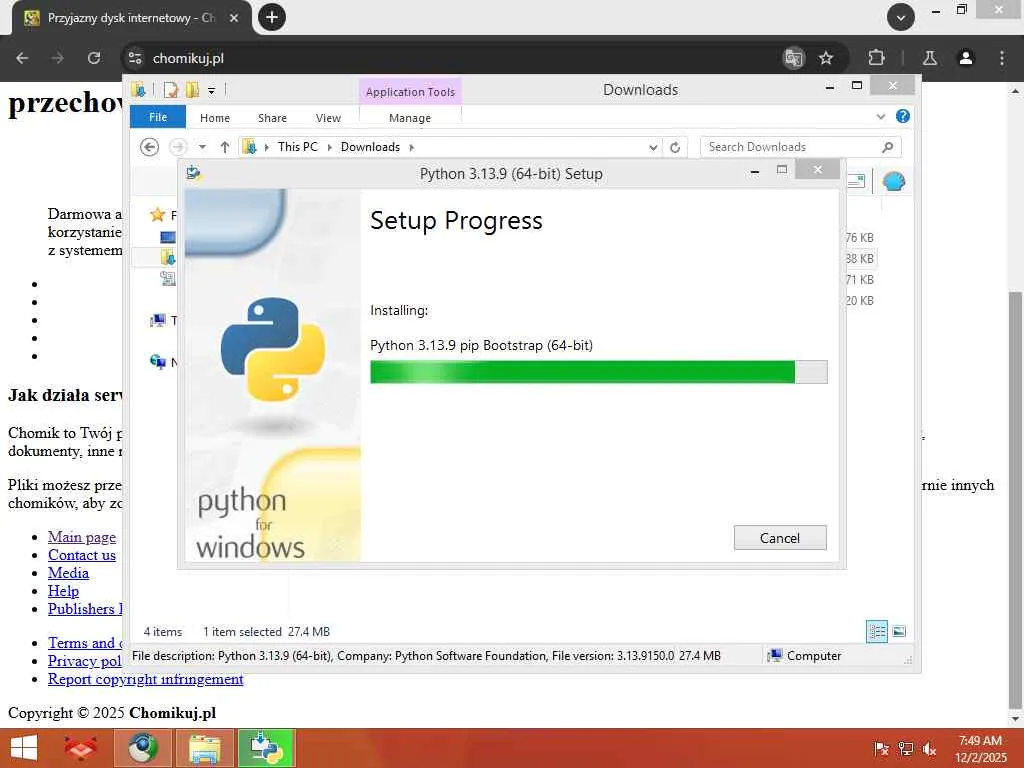Open Chrome extensions puzzle icon
The image size is (1024, 768).
(x=876, y=58)
